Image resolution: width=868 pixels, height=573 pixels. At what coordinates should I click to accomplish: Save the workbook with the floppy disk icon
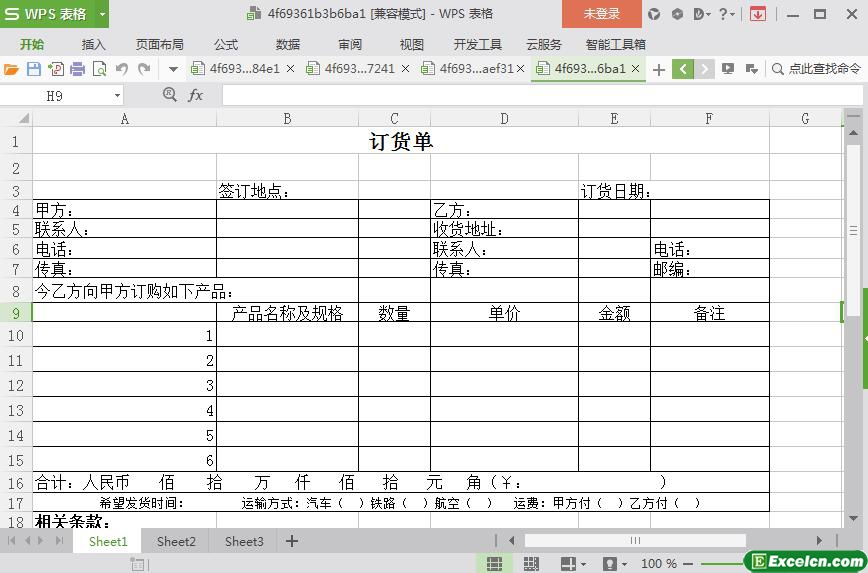[x=34, y=69]
